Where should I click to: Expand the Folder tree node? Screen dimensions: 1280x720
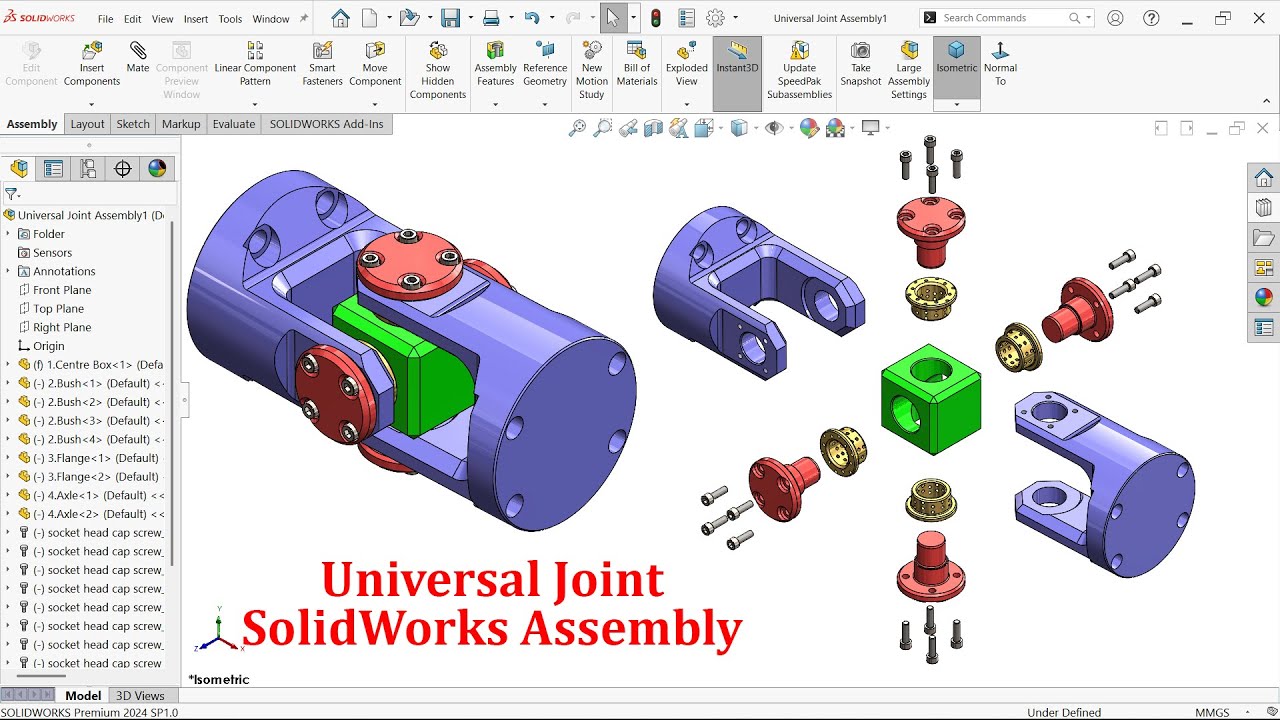(8, 234)
